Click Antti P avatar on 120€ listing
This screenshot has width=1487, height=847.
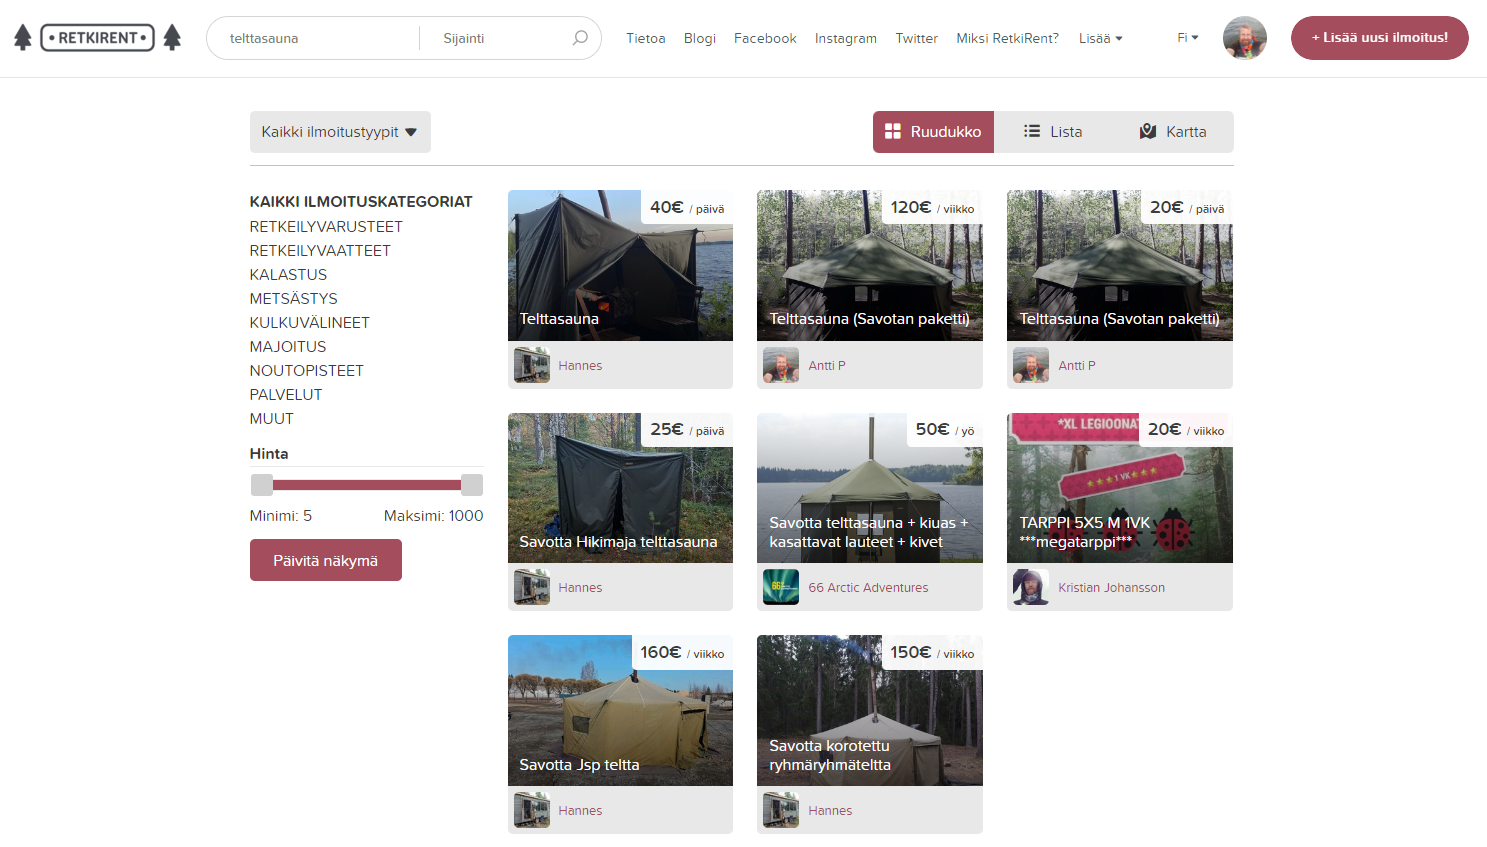781,366
